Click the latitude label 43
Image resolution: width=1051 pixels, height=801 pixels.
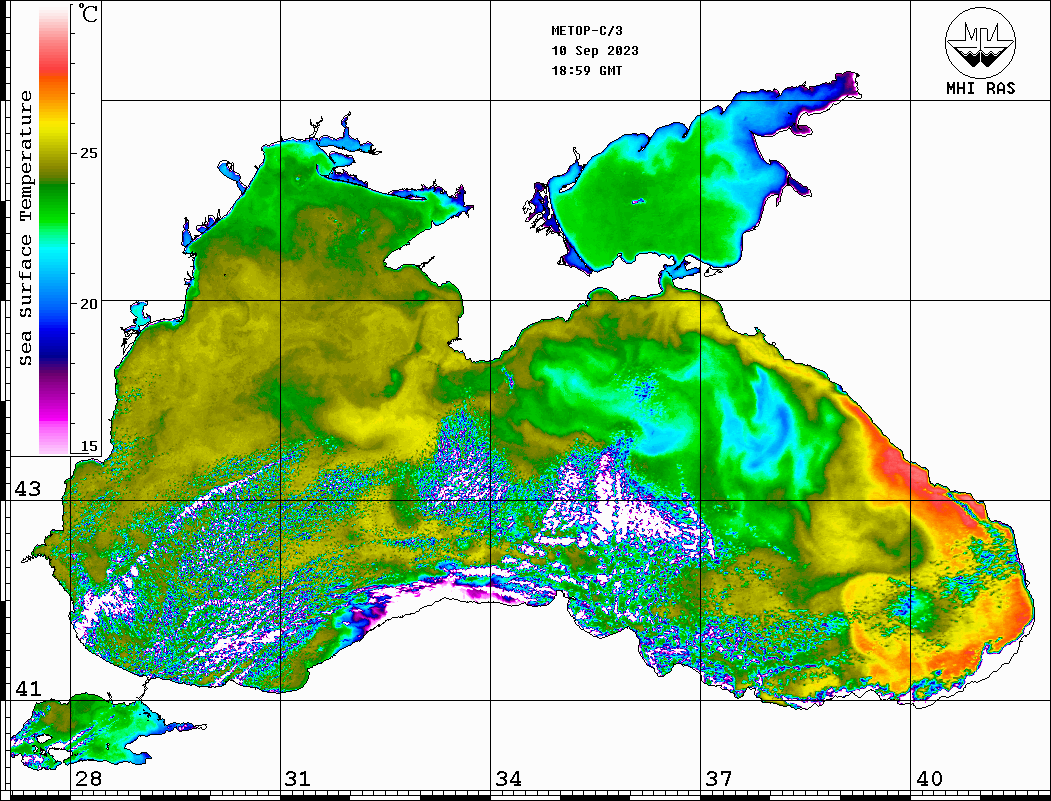[x=28, y=489]
